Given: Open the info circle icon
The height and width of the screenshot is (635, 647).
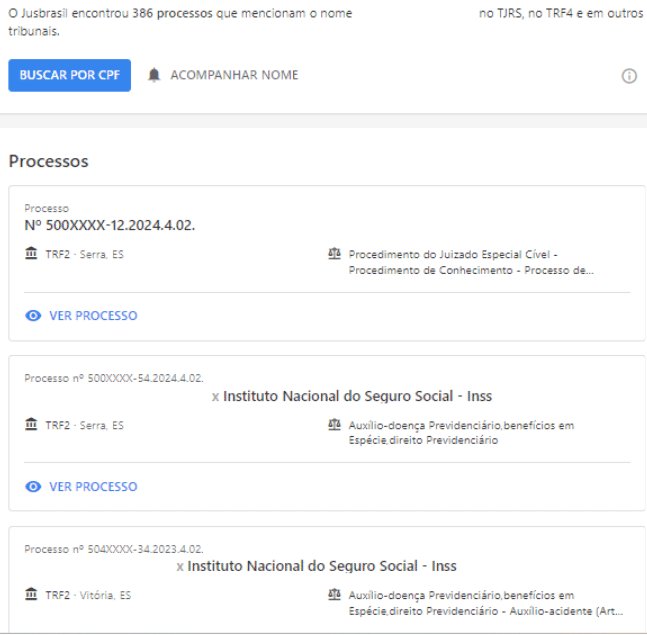Looking at the screenshot, I should 629,76.
